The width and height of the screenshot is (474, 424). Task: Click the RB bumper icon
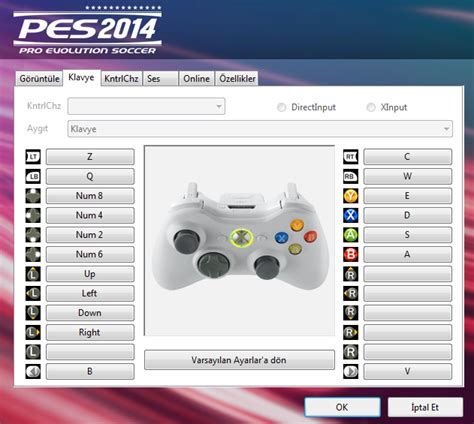point(351,176)
